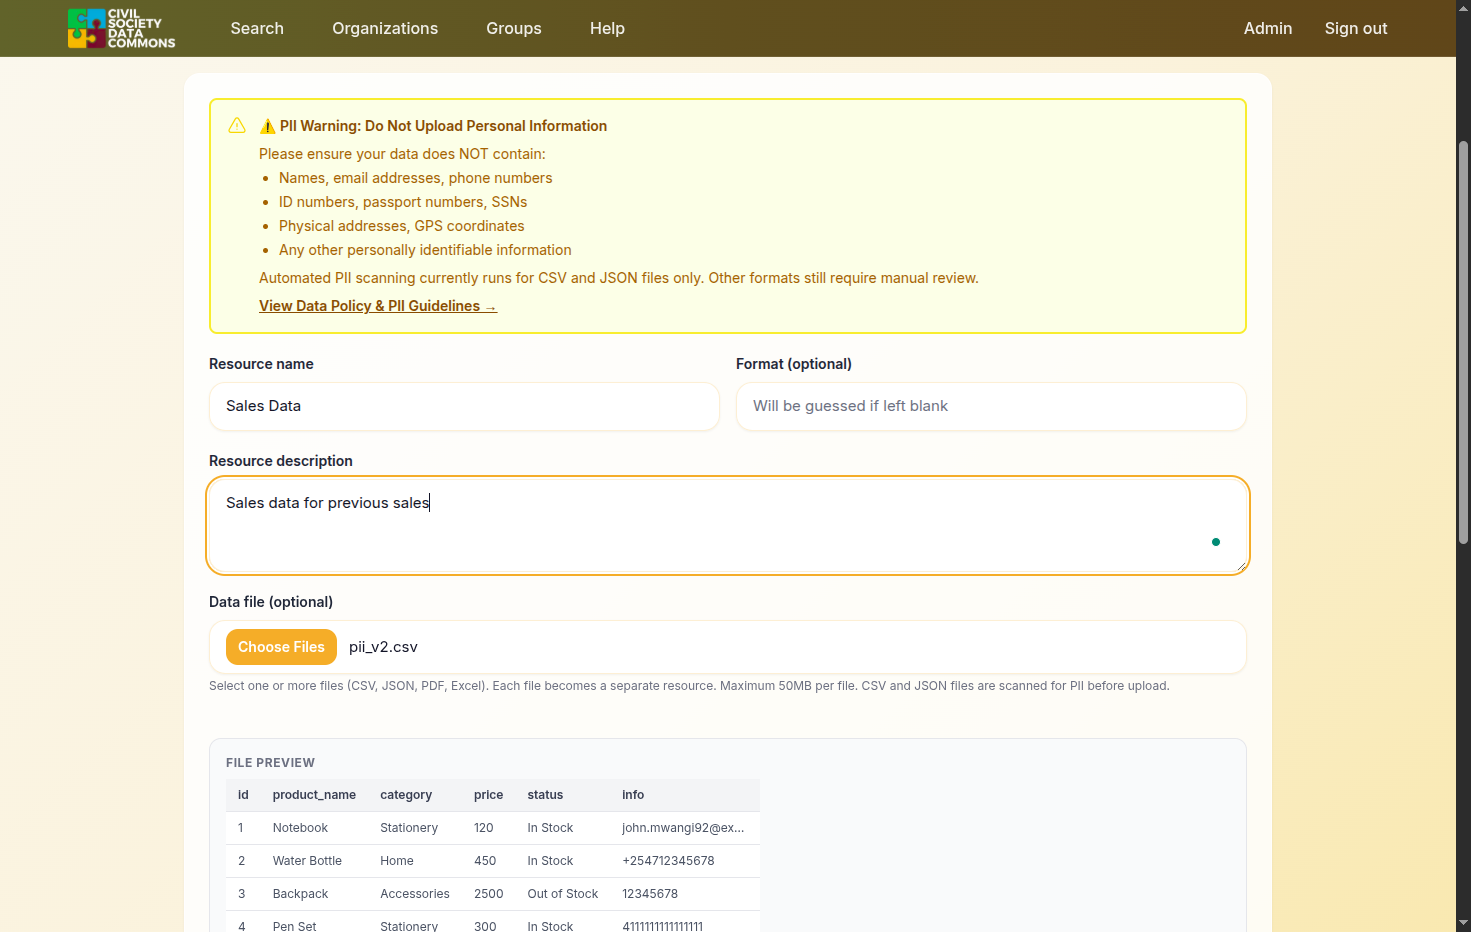Viewport: 1471px width, 932px height.
Task: Click the outlined warning triangle icon
Action: point(237,125)
